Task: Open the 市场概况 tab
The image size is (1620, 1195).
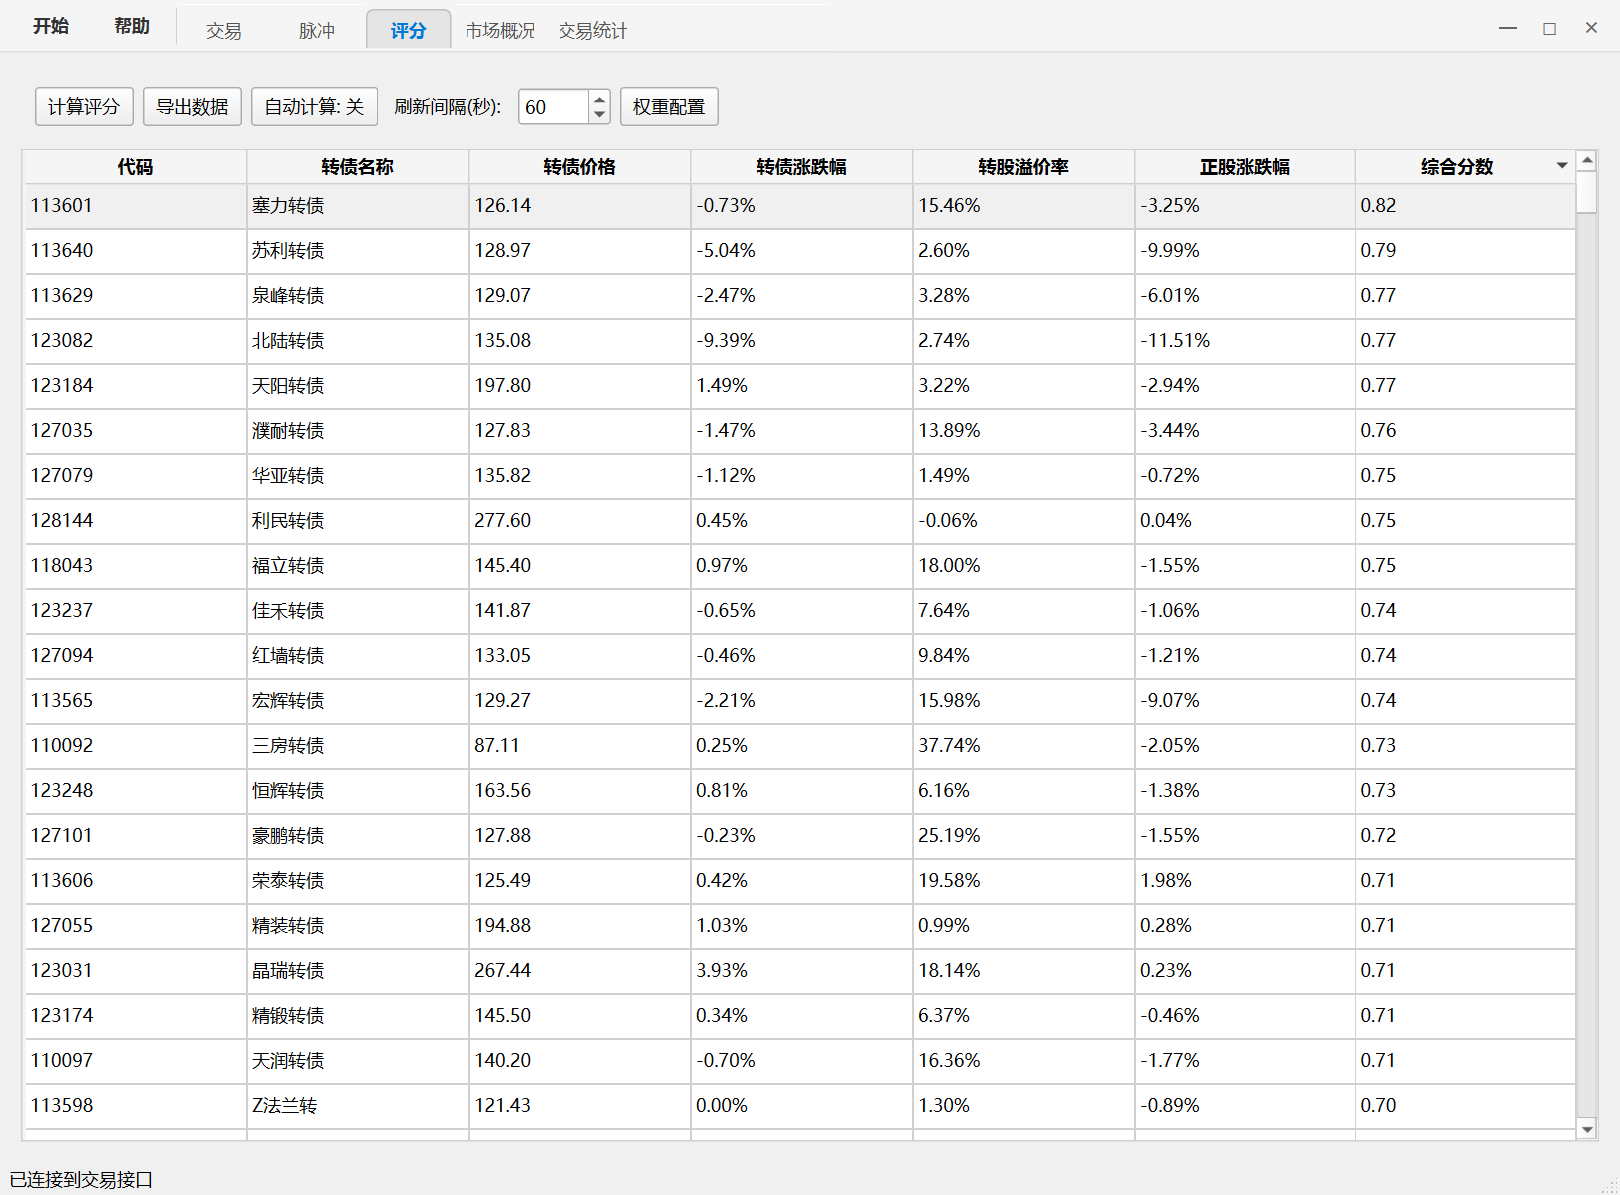Action: 500,31
